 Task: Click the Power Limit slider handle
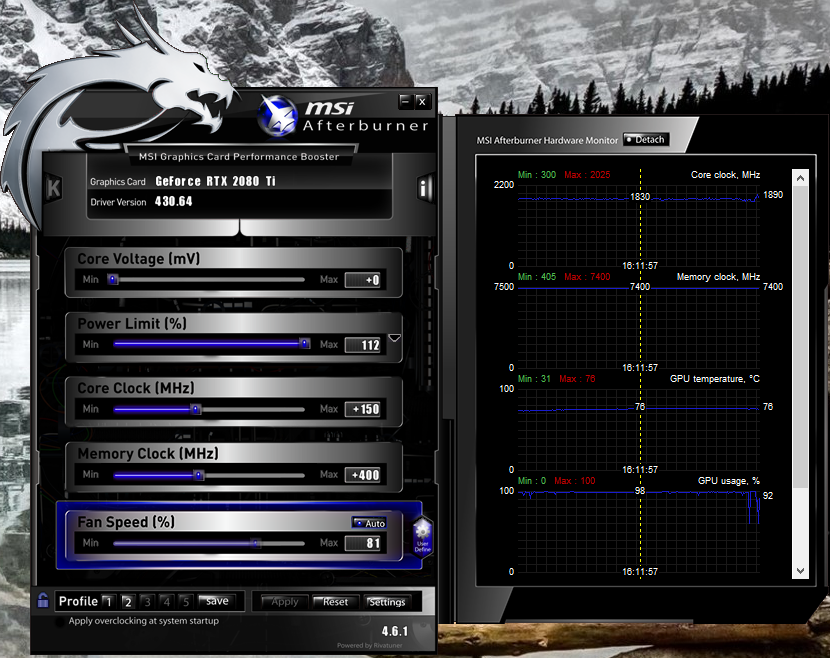304,344
